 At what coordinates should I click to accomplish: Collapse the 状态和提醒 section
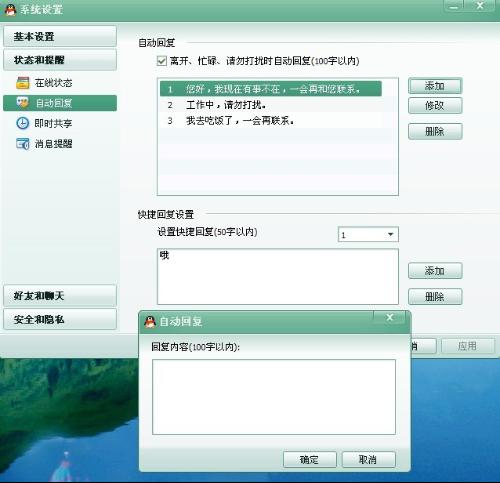(x=60, y=60)
